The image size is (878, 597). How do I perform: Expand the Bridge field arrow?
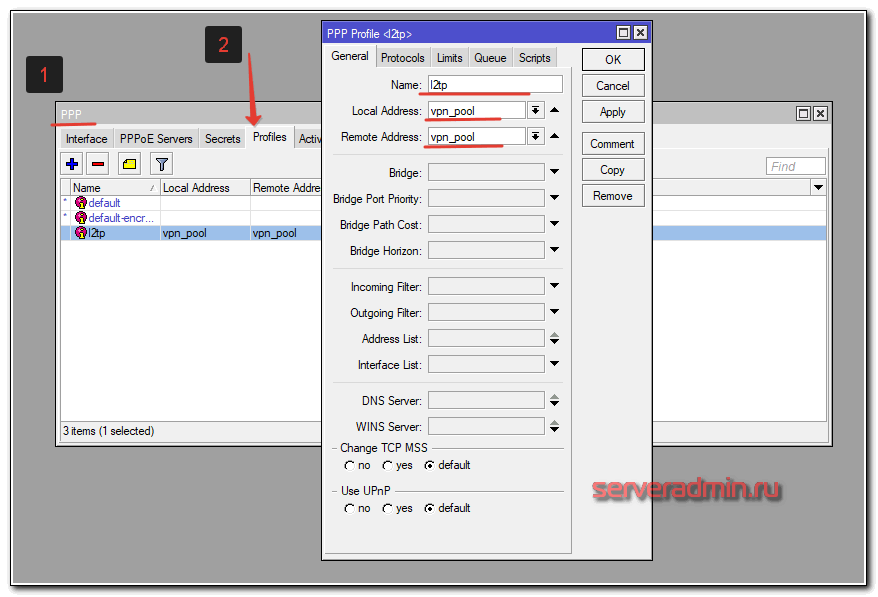click(x=554, y=172)
